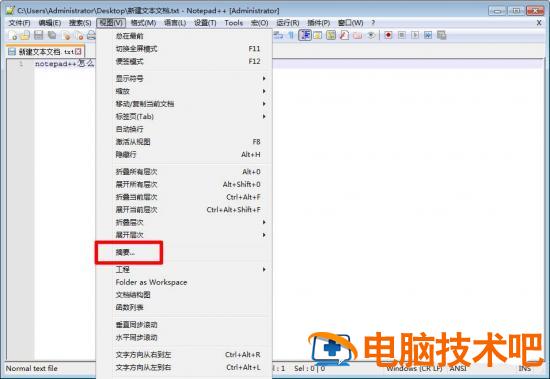Toggle the Monitoring eye toolbar icon
This screenshot has width=550, height=379.
tap(371, 35)
